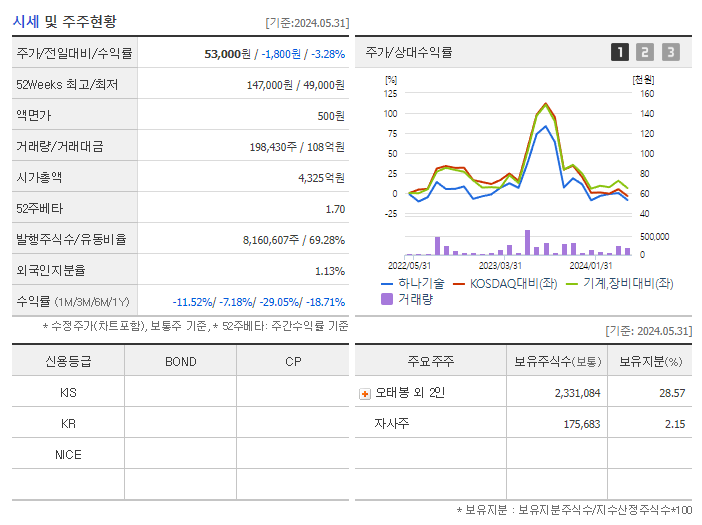This screenshot has height=525, width=702.
Task: Click the 거래량/거래대금 row label
Action: tap(60, 146)
